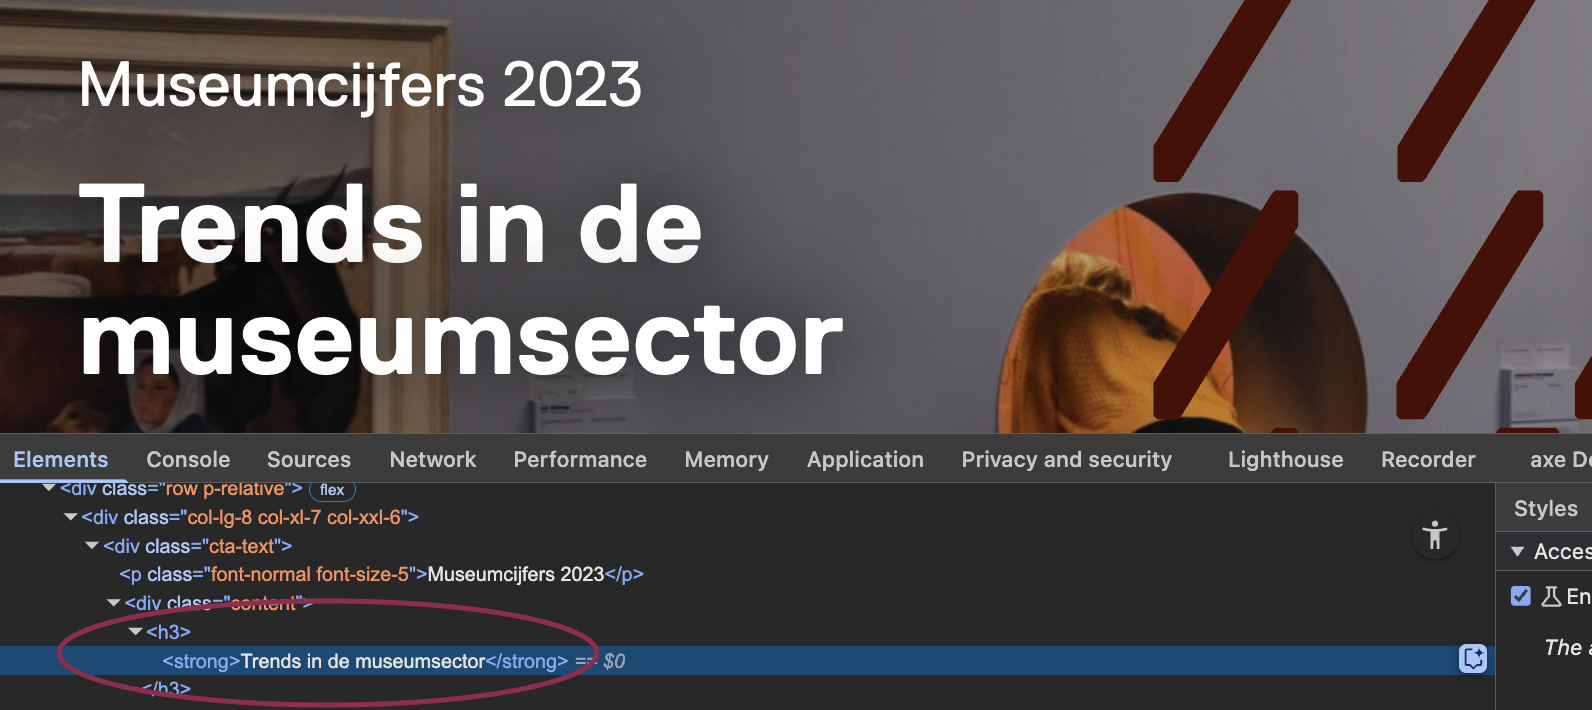The width and height of the screenshot is (1592, 710).
Task: Open the Network tab
Action: 433,459
